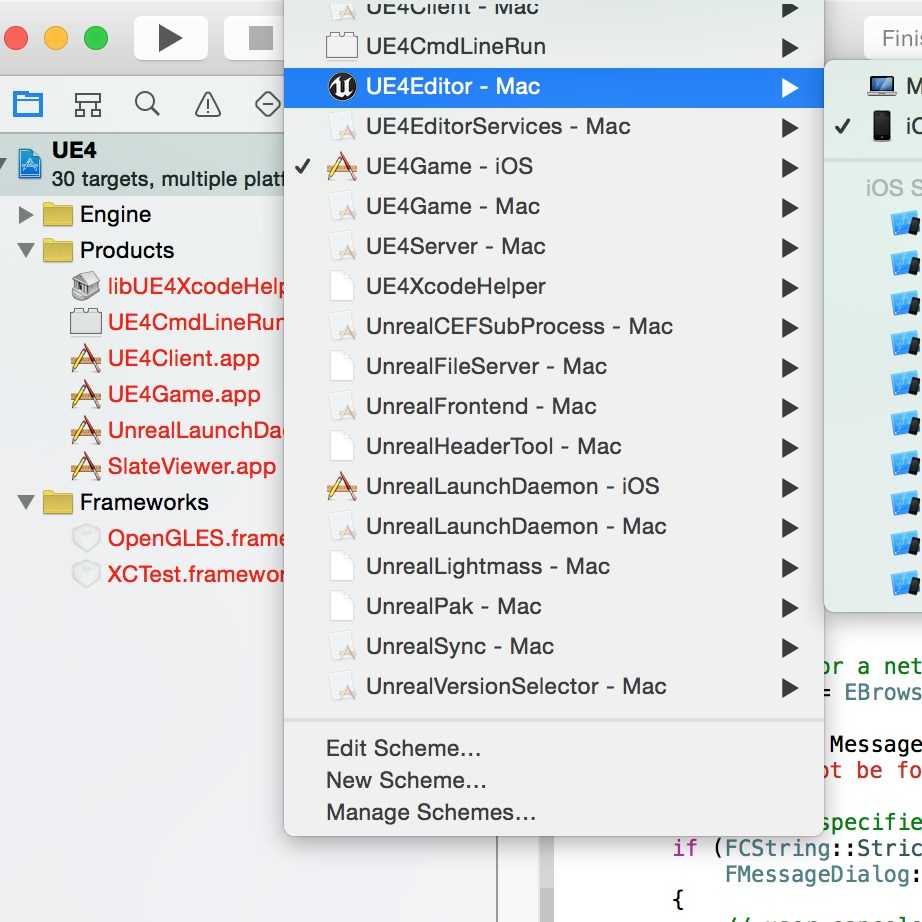Select the UE4 project file icon
Screen dimensions: 922x922
(x=29, y=163)
